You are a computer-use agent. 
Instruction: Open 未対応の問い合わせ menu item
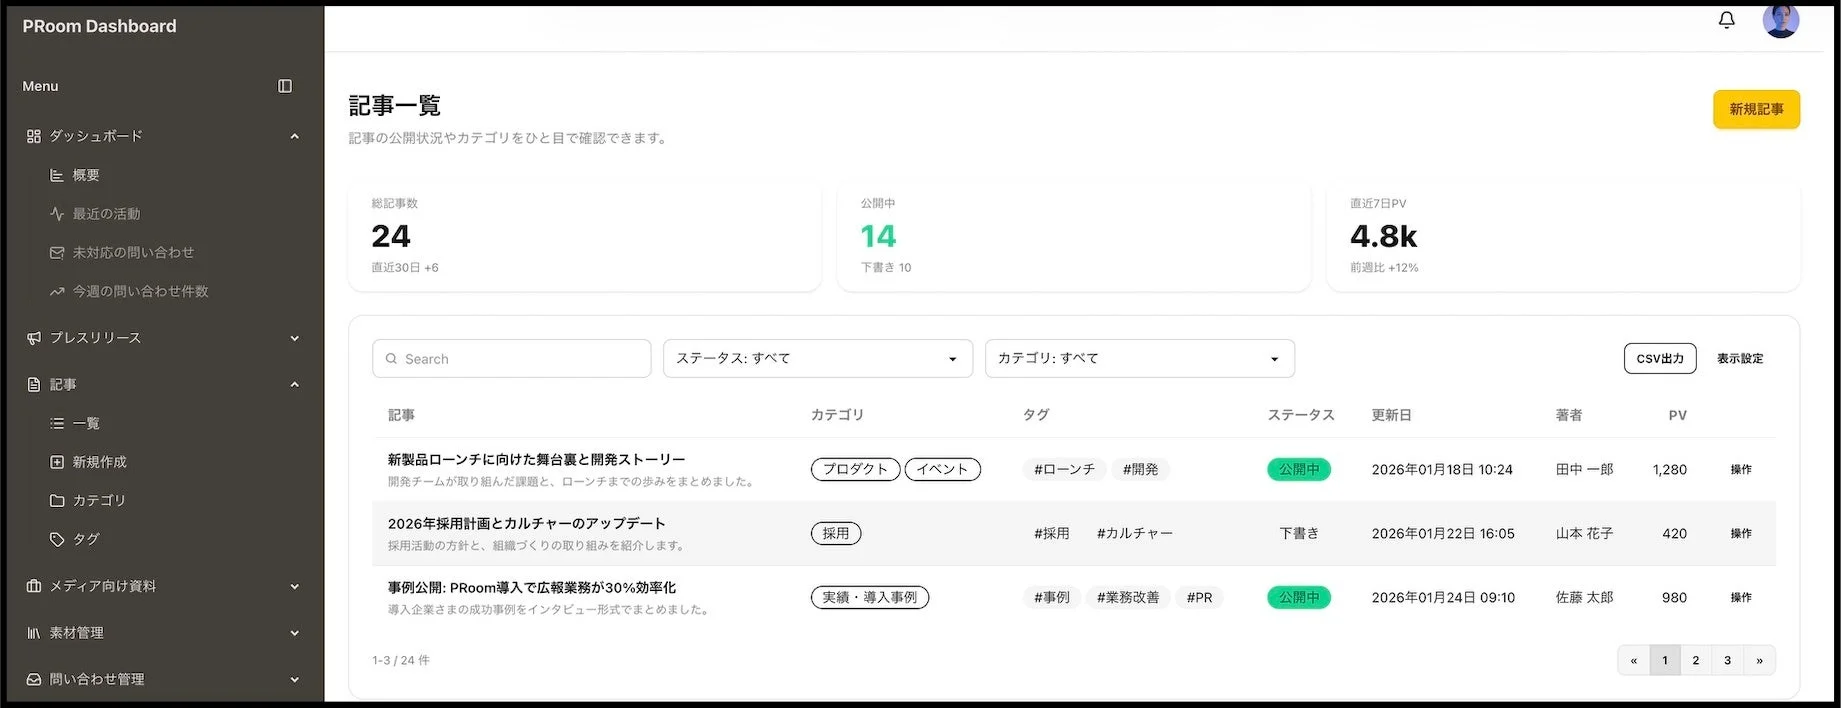(133, 253)
